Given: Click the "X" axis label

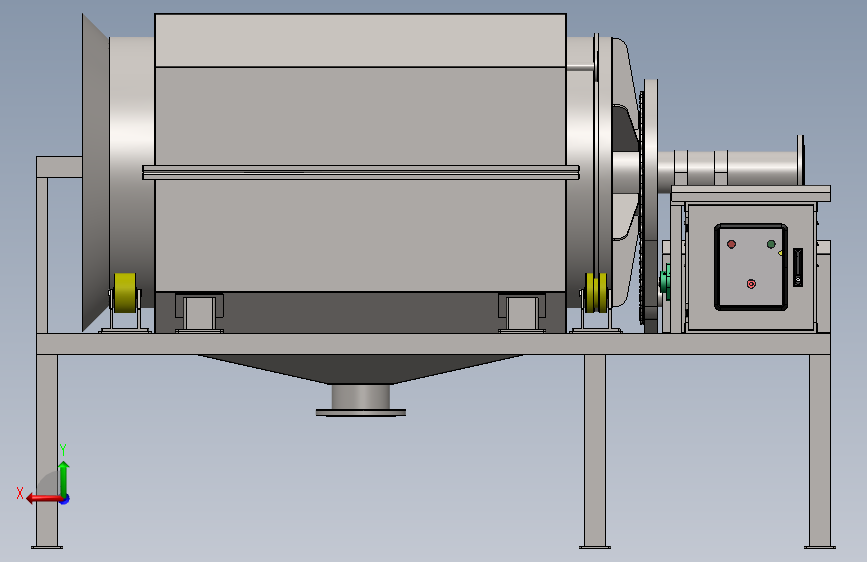Looking at the screenshot, I should tap(20, 493).
